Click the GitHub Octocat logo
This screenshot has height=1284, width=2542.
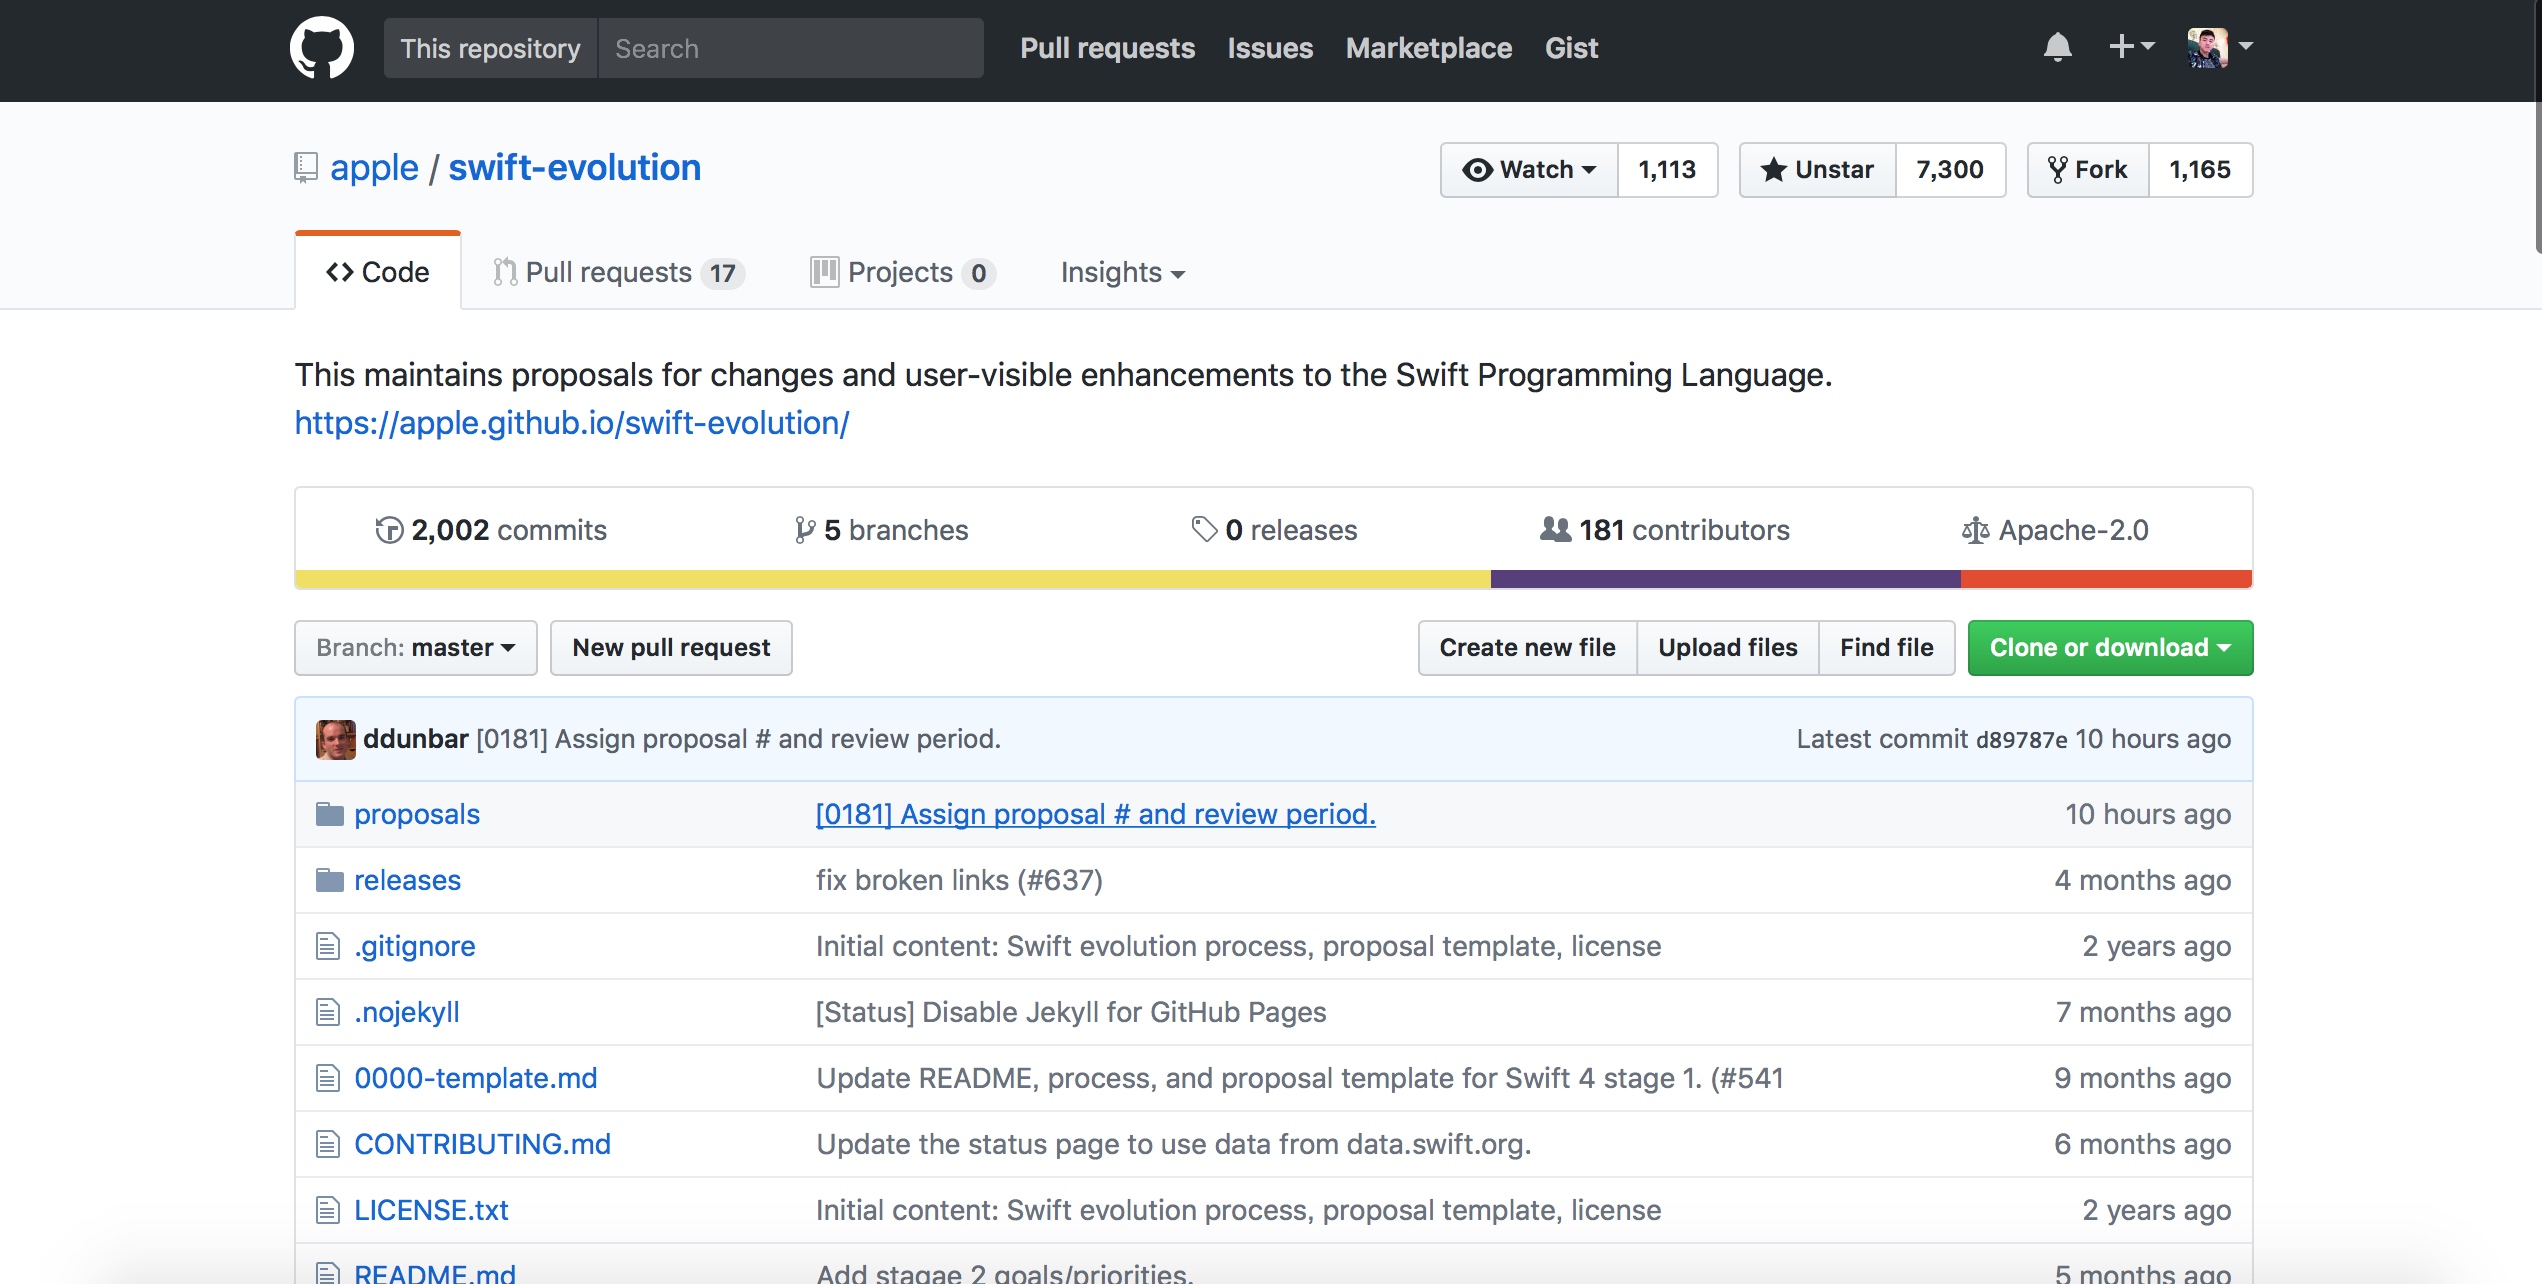pyautogui.click(x=321, y=47)
